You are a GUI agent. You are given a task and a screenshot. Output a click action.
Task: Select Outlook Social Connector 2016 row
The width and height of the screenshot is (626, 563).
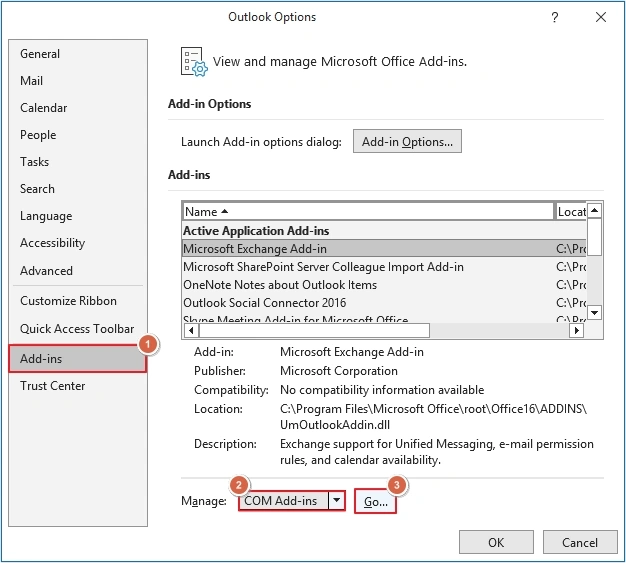[384, 303]
